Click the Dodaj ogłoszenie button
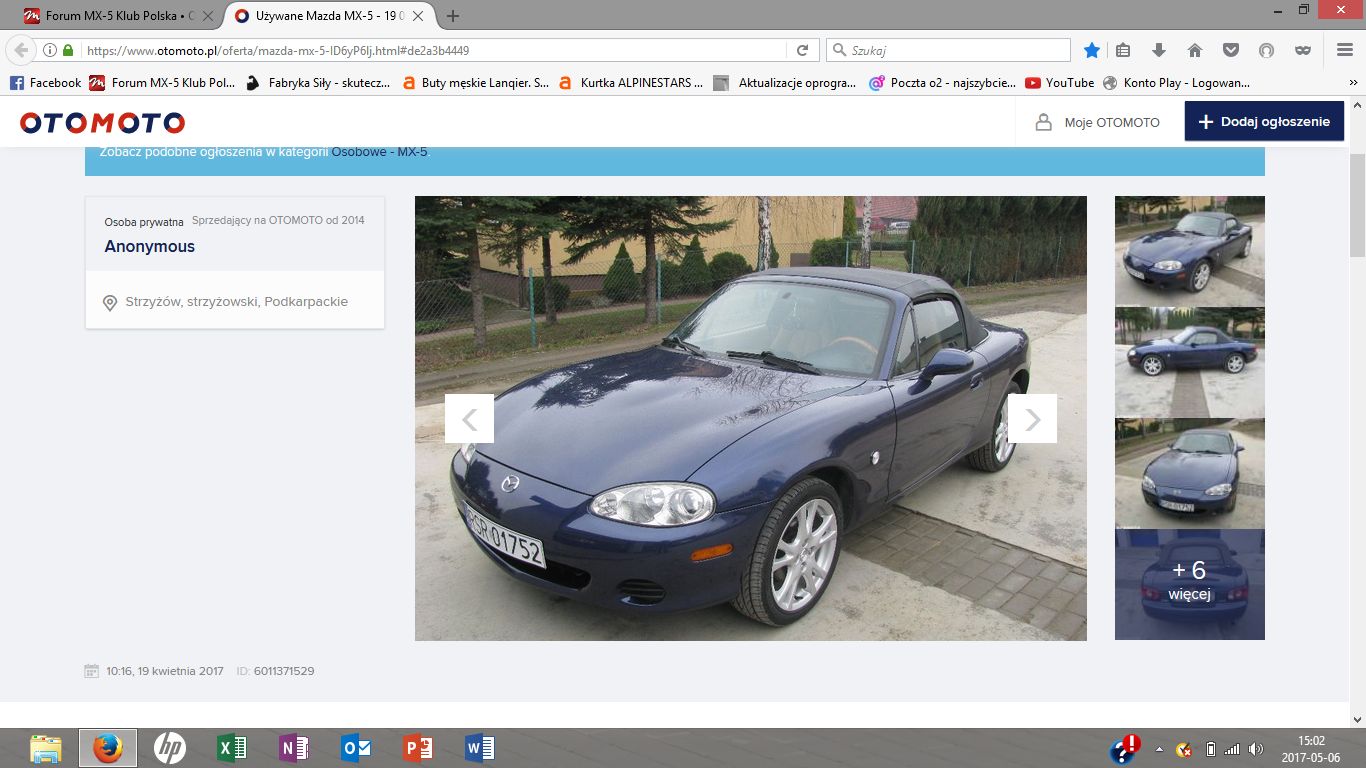 (1264, 121)
